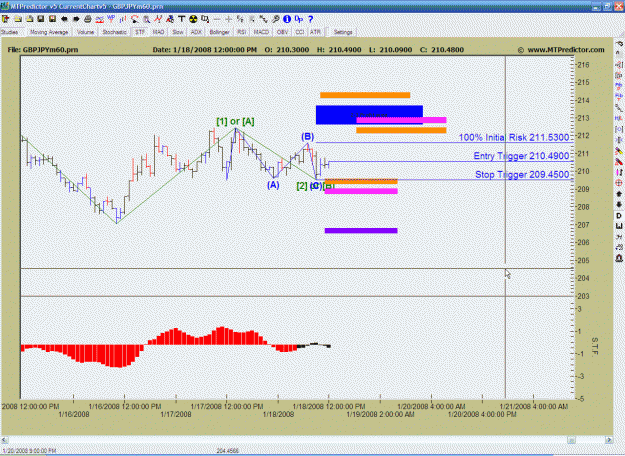Toggle the Moving Average study
The width and height of the screenshot is (625, 456).
coord(49,32)
